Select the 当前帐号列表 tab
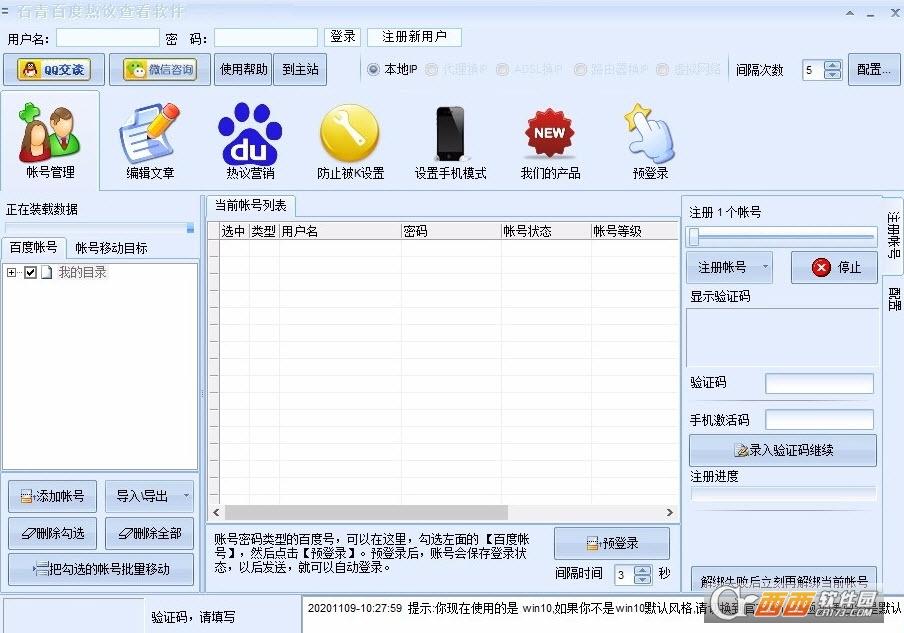The image size is (904, 633). pos(250,205)
